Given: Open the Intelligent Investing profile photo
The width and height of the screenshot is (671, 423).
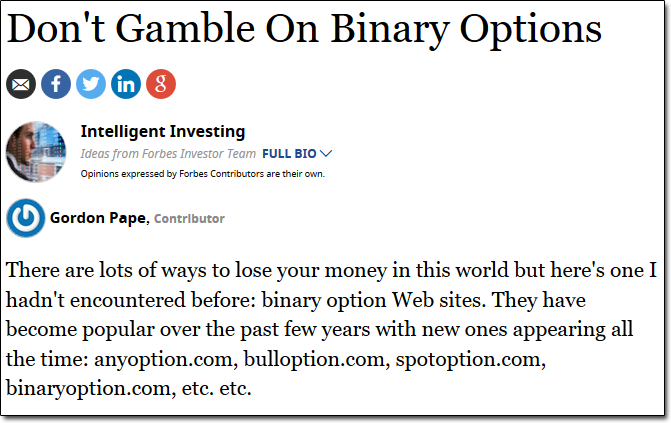Looking at the screenshot, I should (36, 152).
